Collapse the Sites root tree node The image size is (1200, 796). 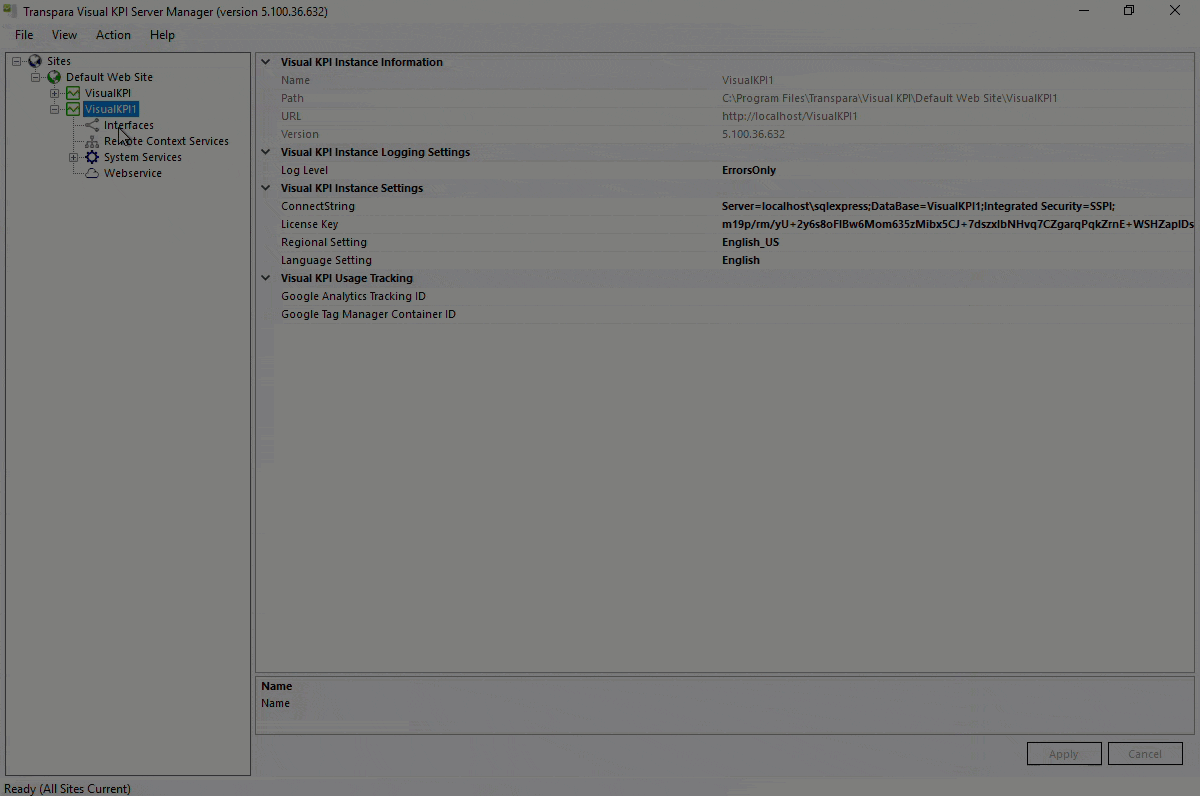(x=17, y=61)
